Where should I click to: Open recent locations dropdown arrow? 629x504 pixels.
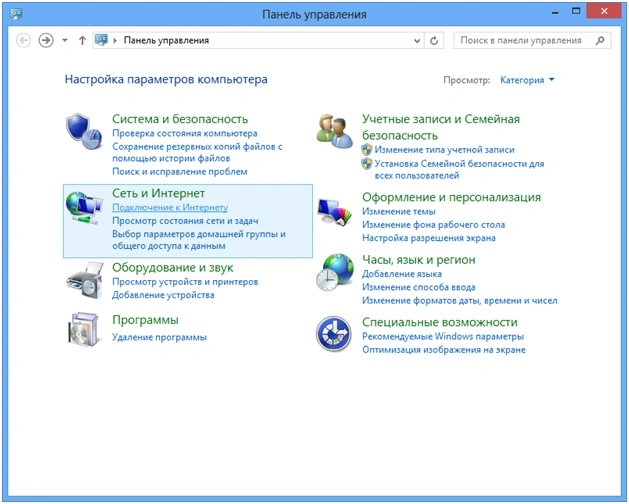coord(65,41)
